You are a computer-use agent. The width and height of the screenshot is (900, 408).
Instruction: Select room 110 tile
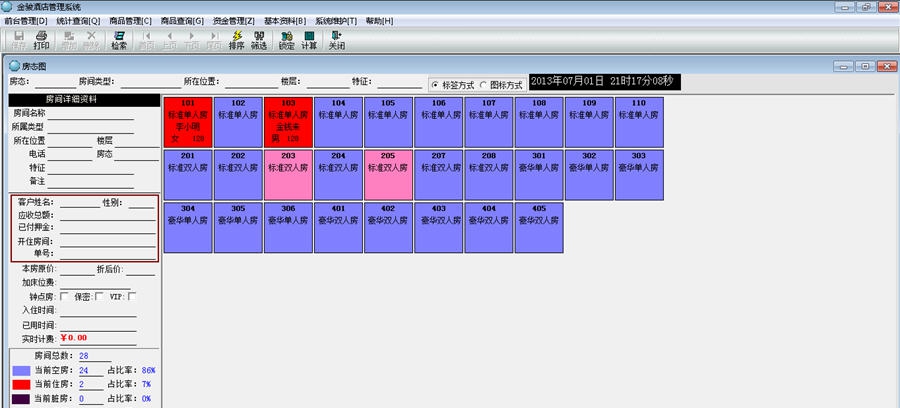[639, 122]
